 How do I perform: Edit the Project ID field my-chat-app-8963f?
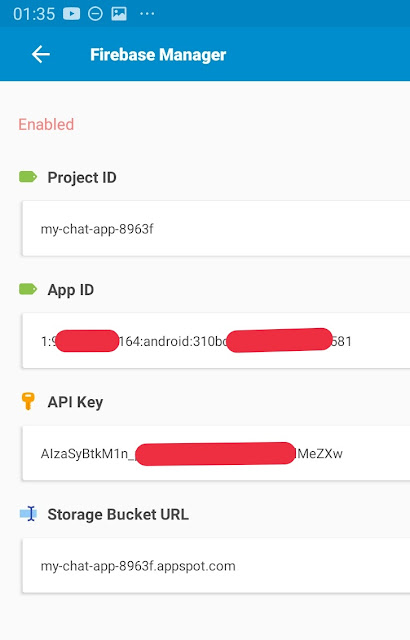pos(216,229)
